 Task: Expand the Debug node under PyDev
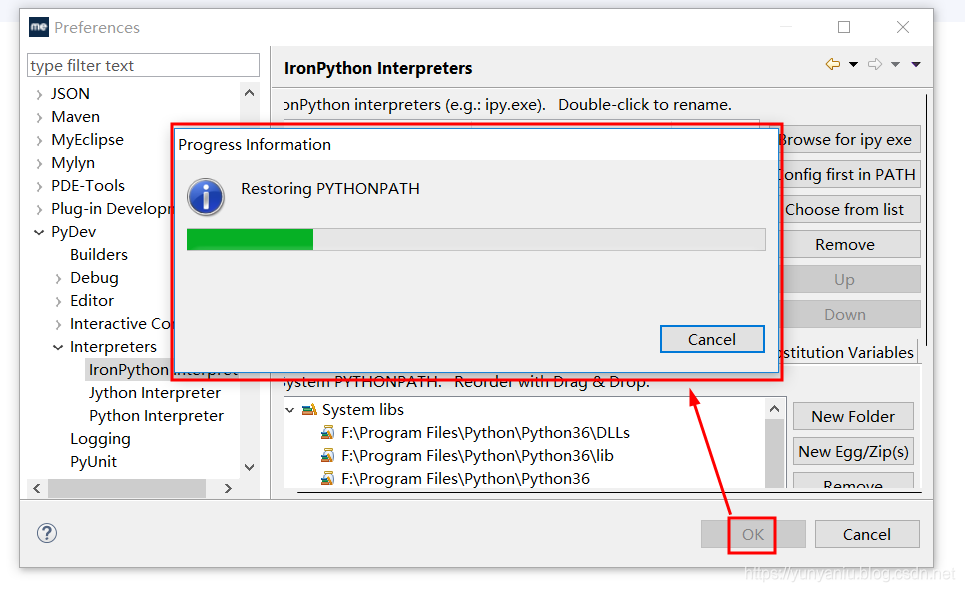[x=58, y=278]
